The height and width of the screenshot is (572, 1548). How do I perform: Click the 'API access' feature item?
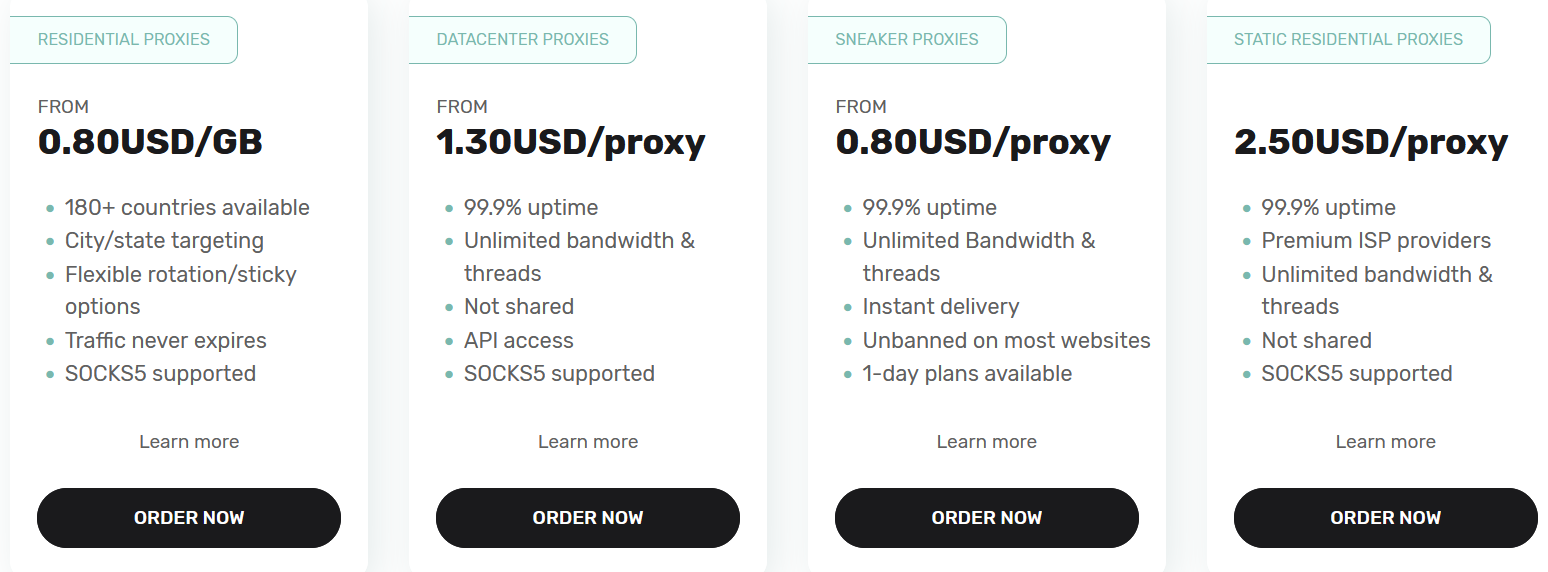(x=519, y=341)
